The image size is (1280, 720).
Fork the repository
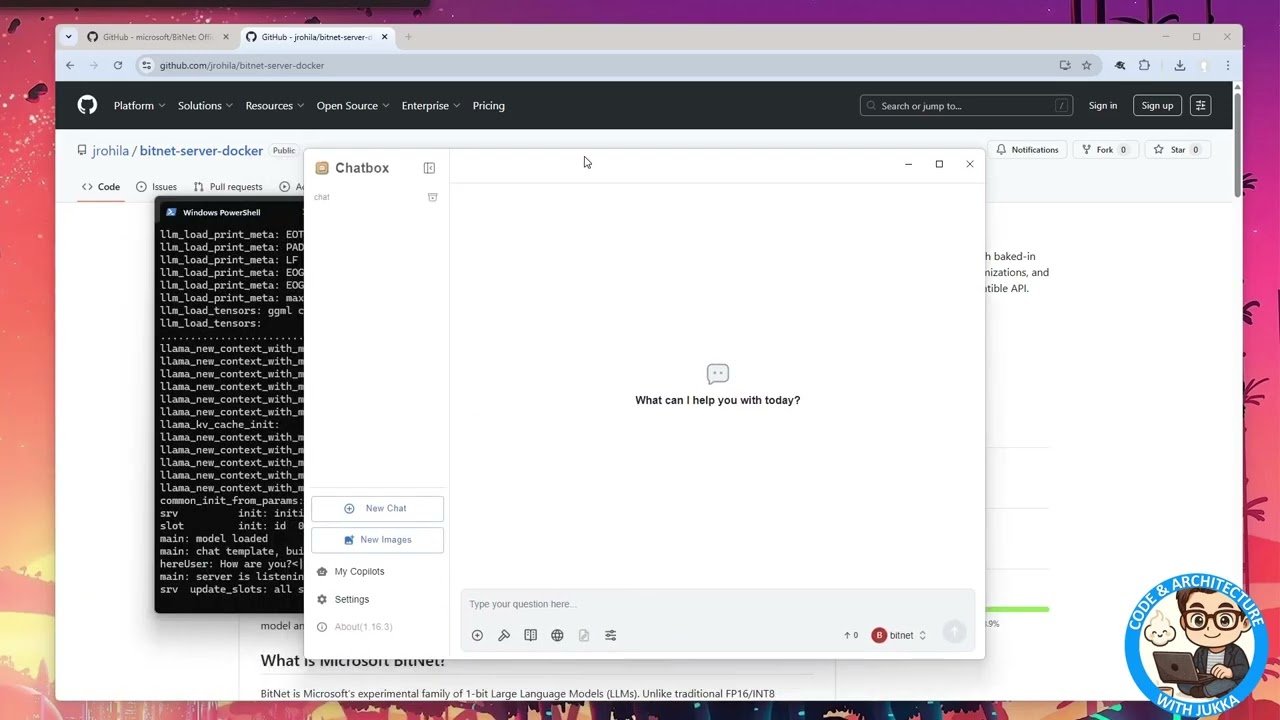pos(1104,150)
